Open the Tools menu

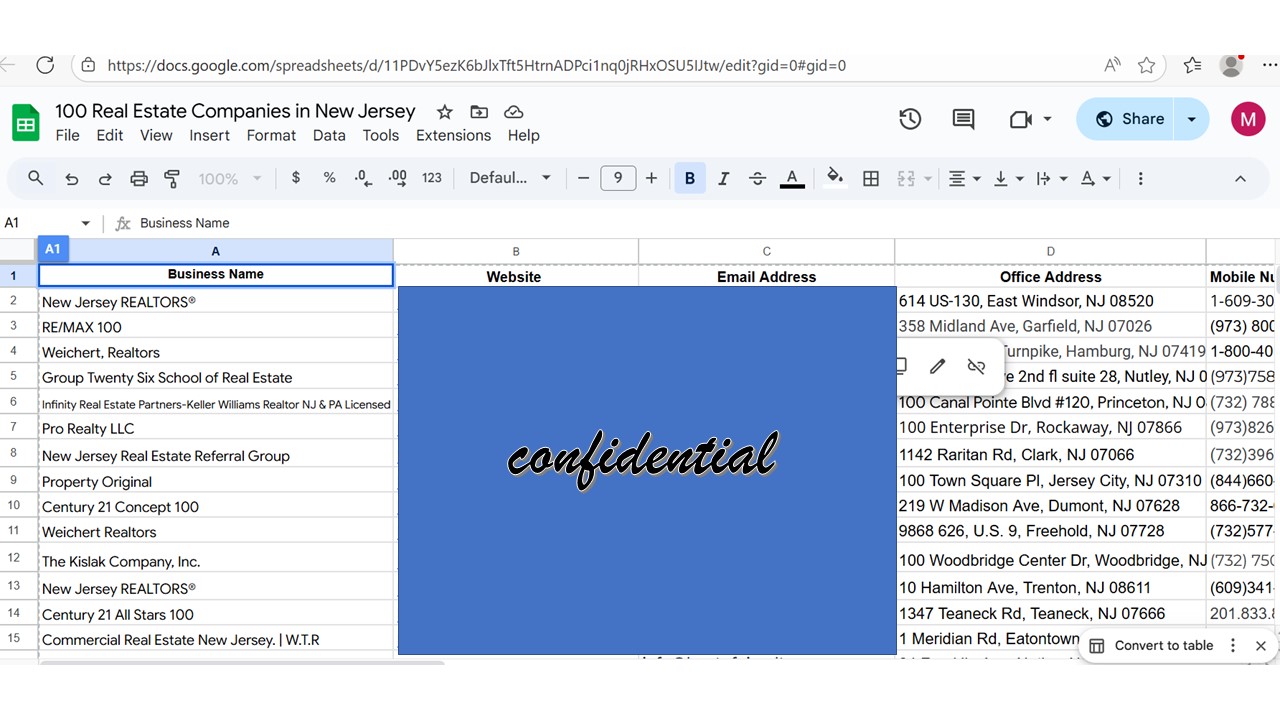(x=380, y=135)
